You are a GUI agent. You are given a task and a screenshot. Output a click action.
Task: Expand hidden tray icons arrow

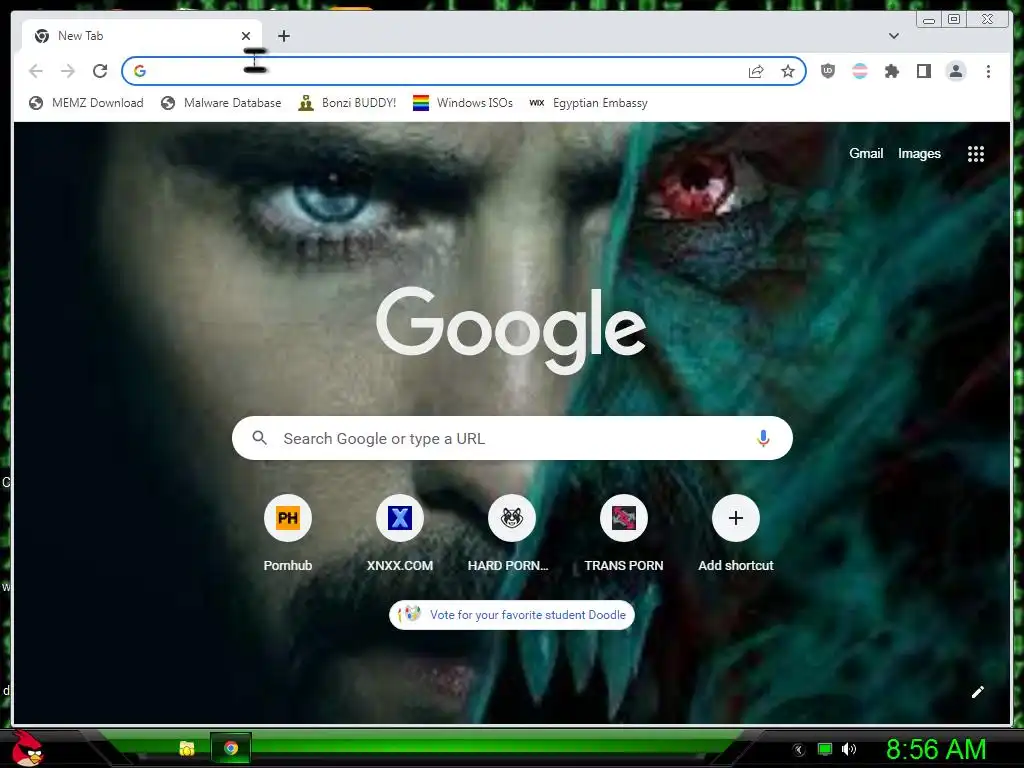[798, 750]
